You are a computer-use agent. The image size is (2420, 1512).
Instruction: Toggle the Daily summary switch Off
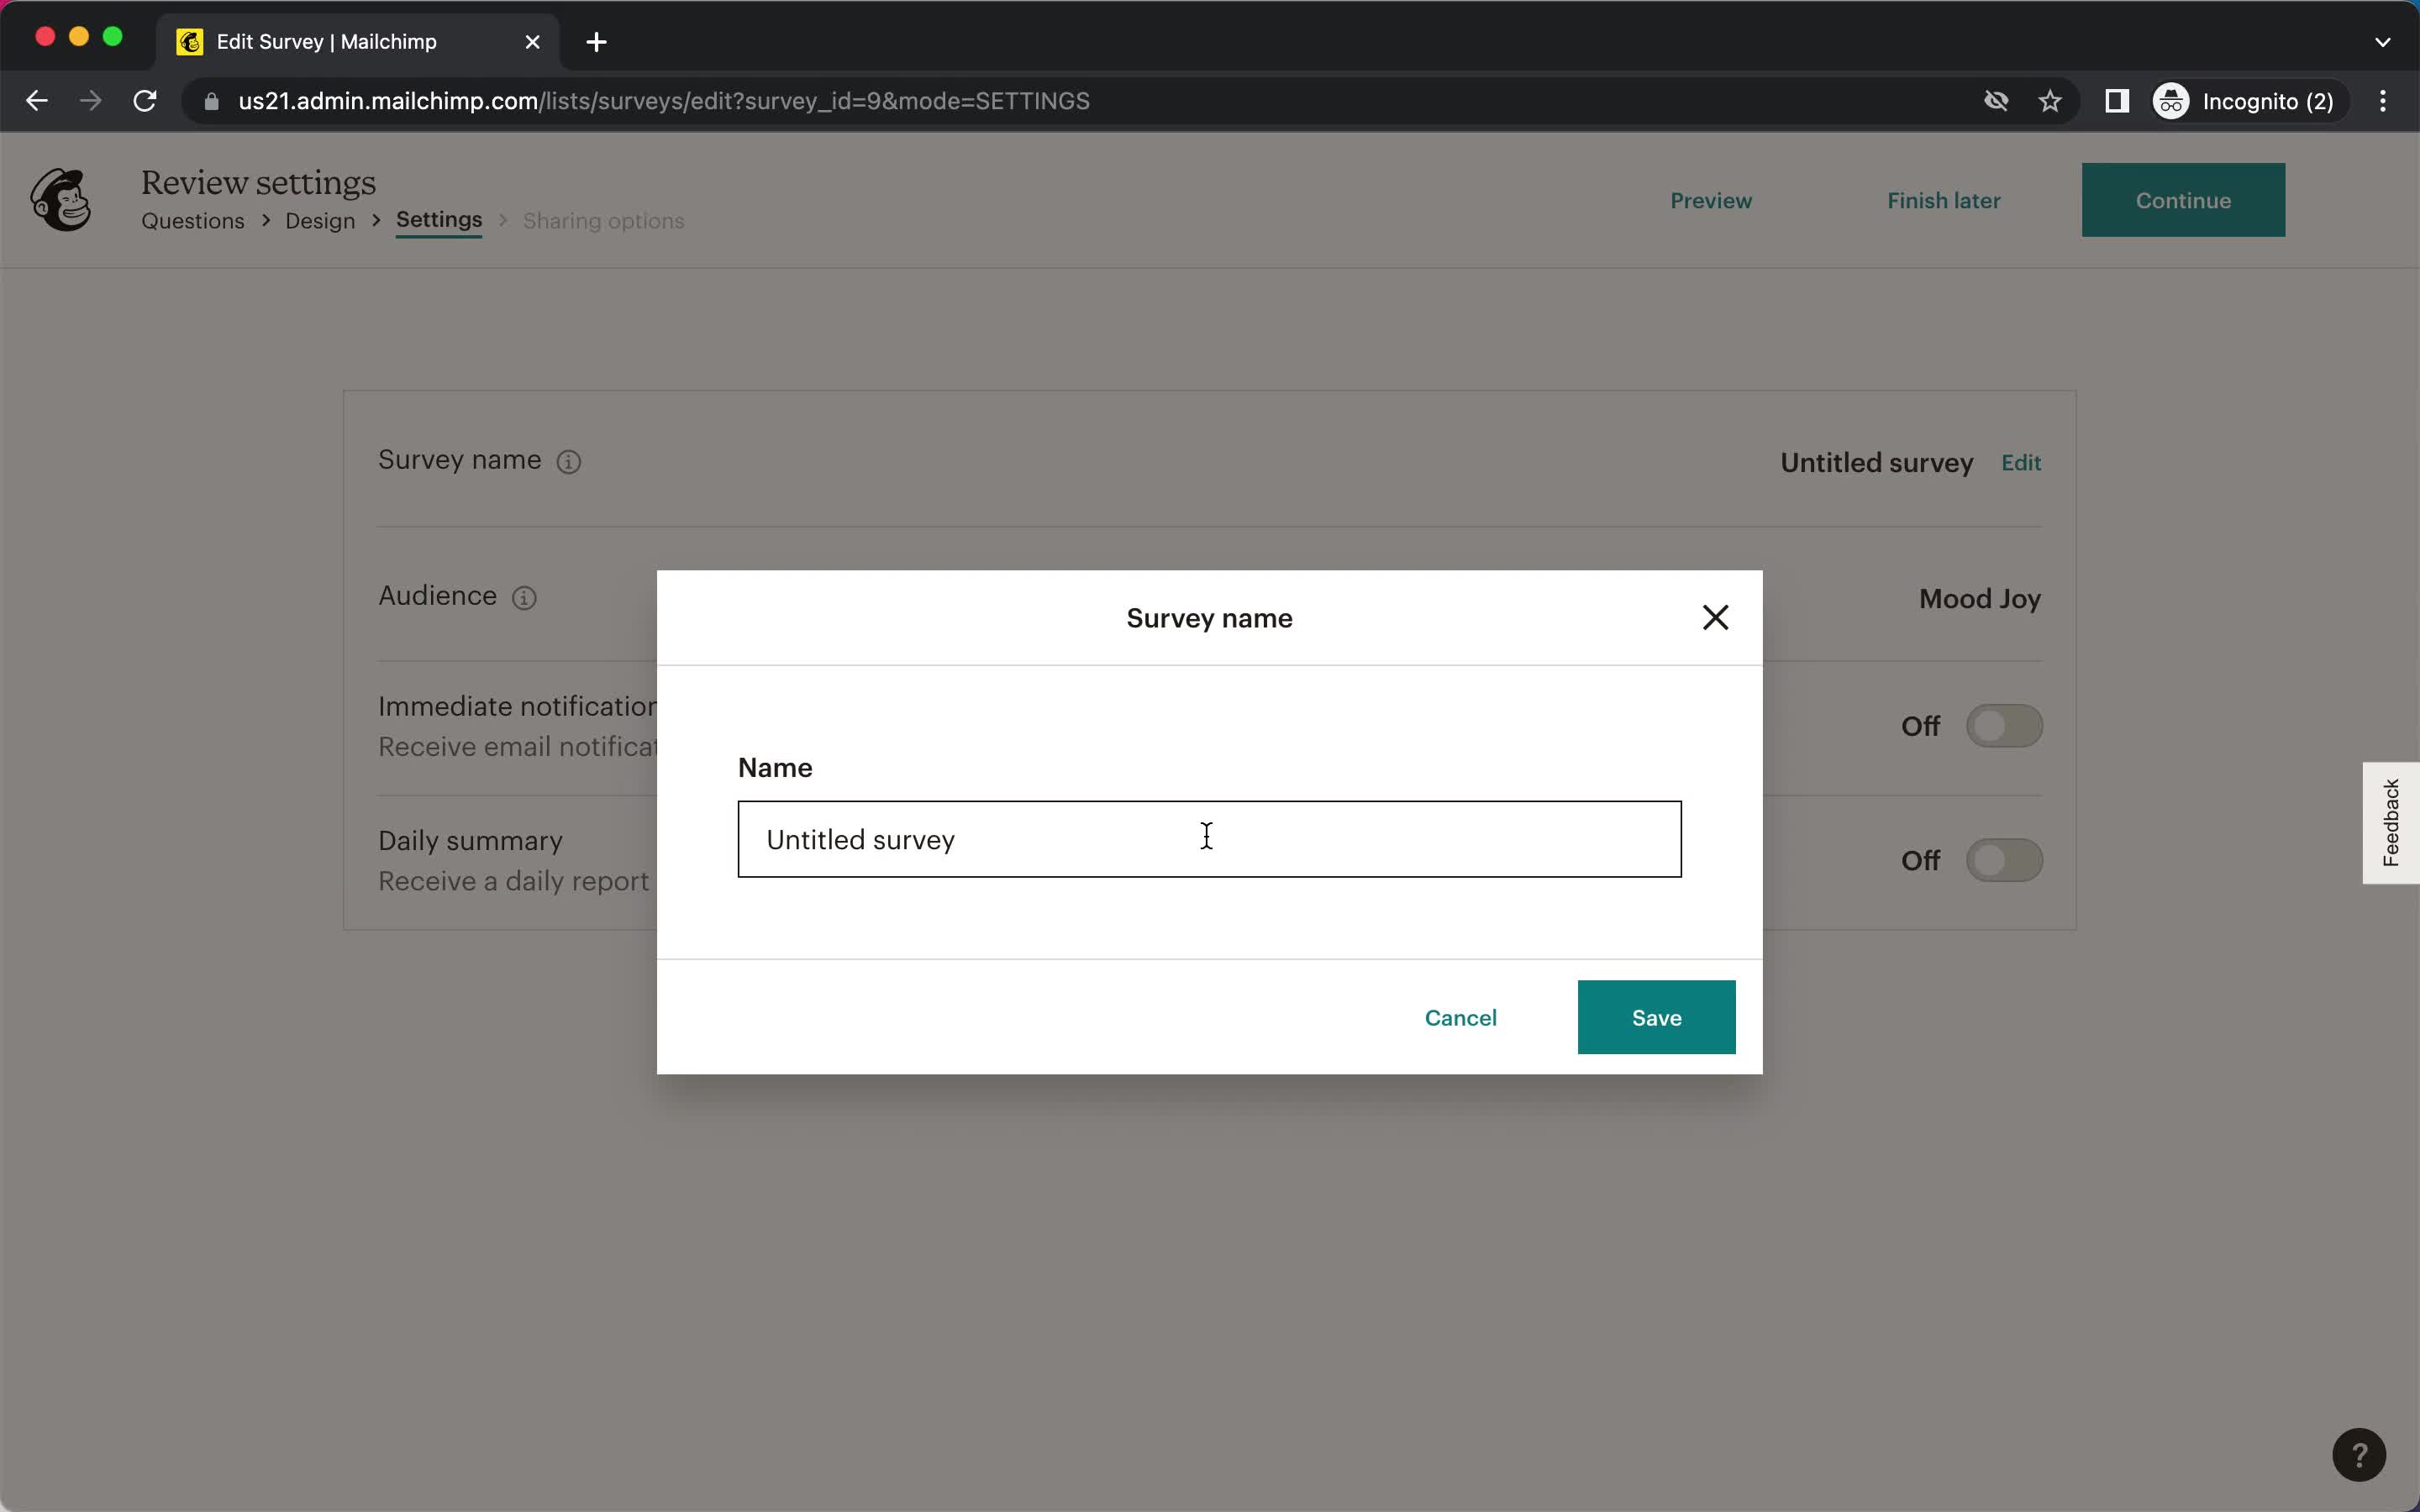tap(2003, 860)
